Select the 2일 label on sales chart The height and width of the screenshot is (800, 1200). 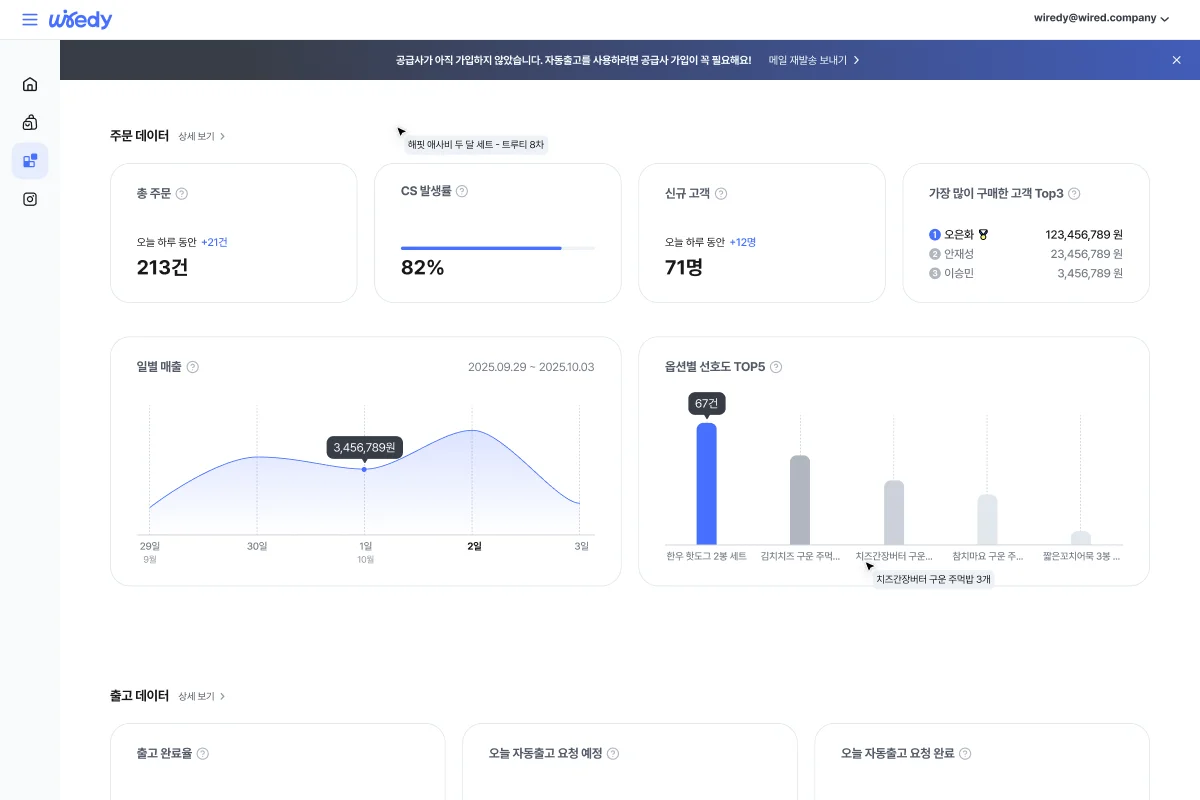tap(474, 546)
